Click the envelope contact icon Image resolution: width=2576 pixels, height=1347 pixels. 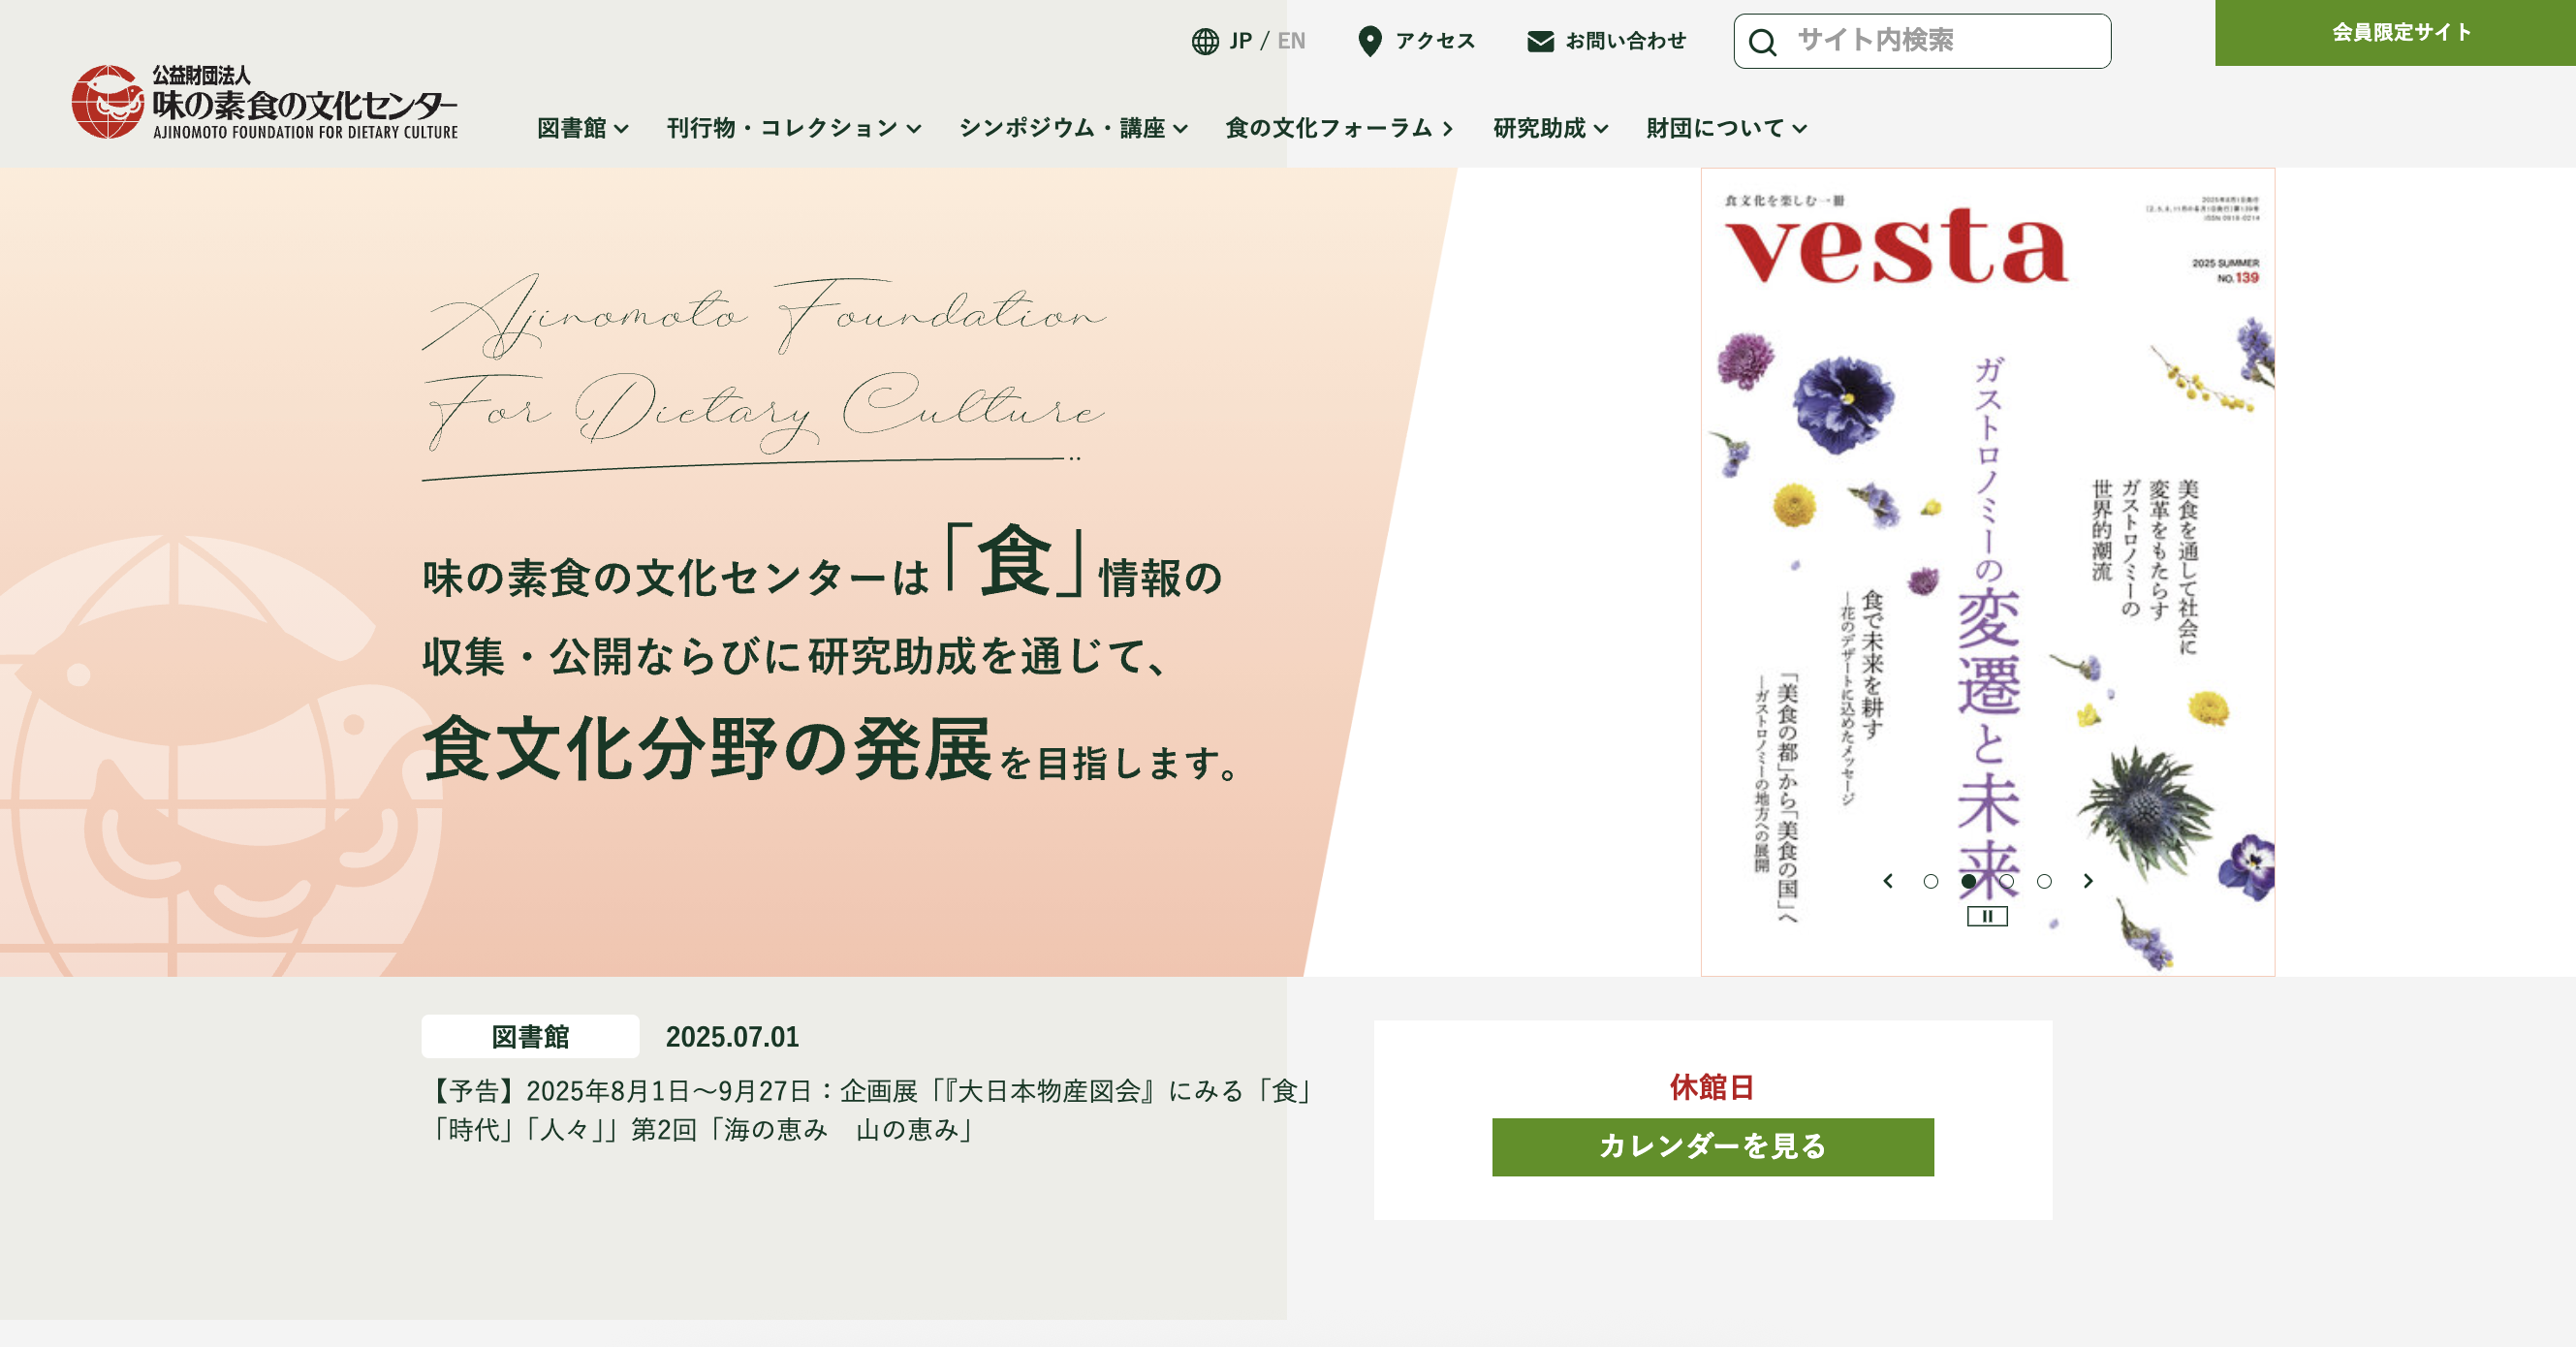pos(1541,41)
